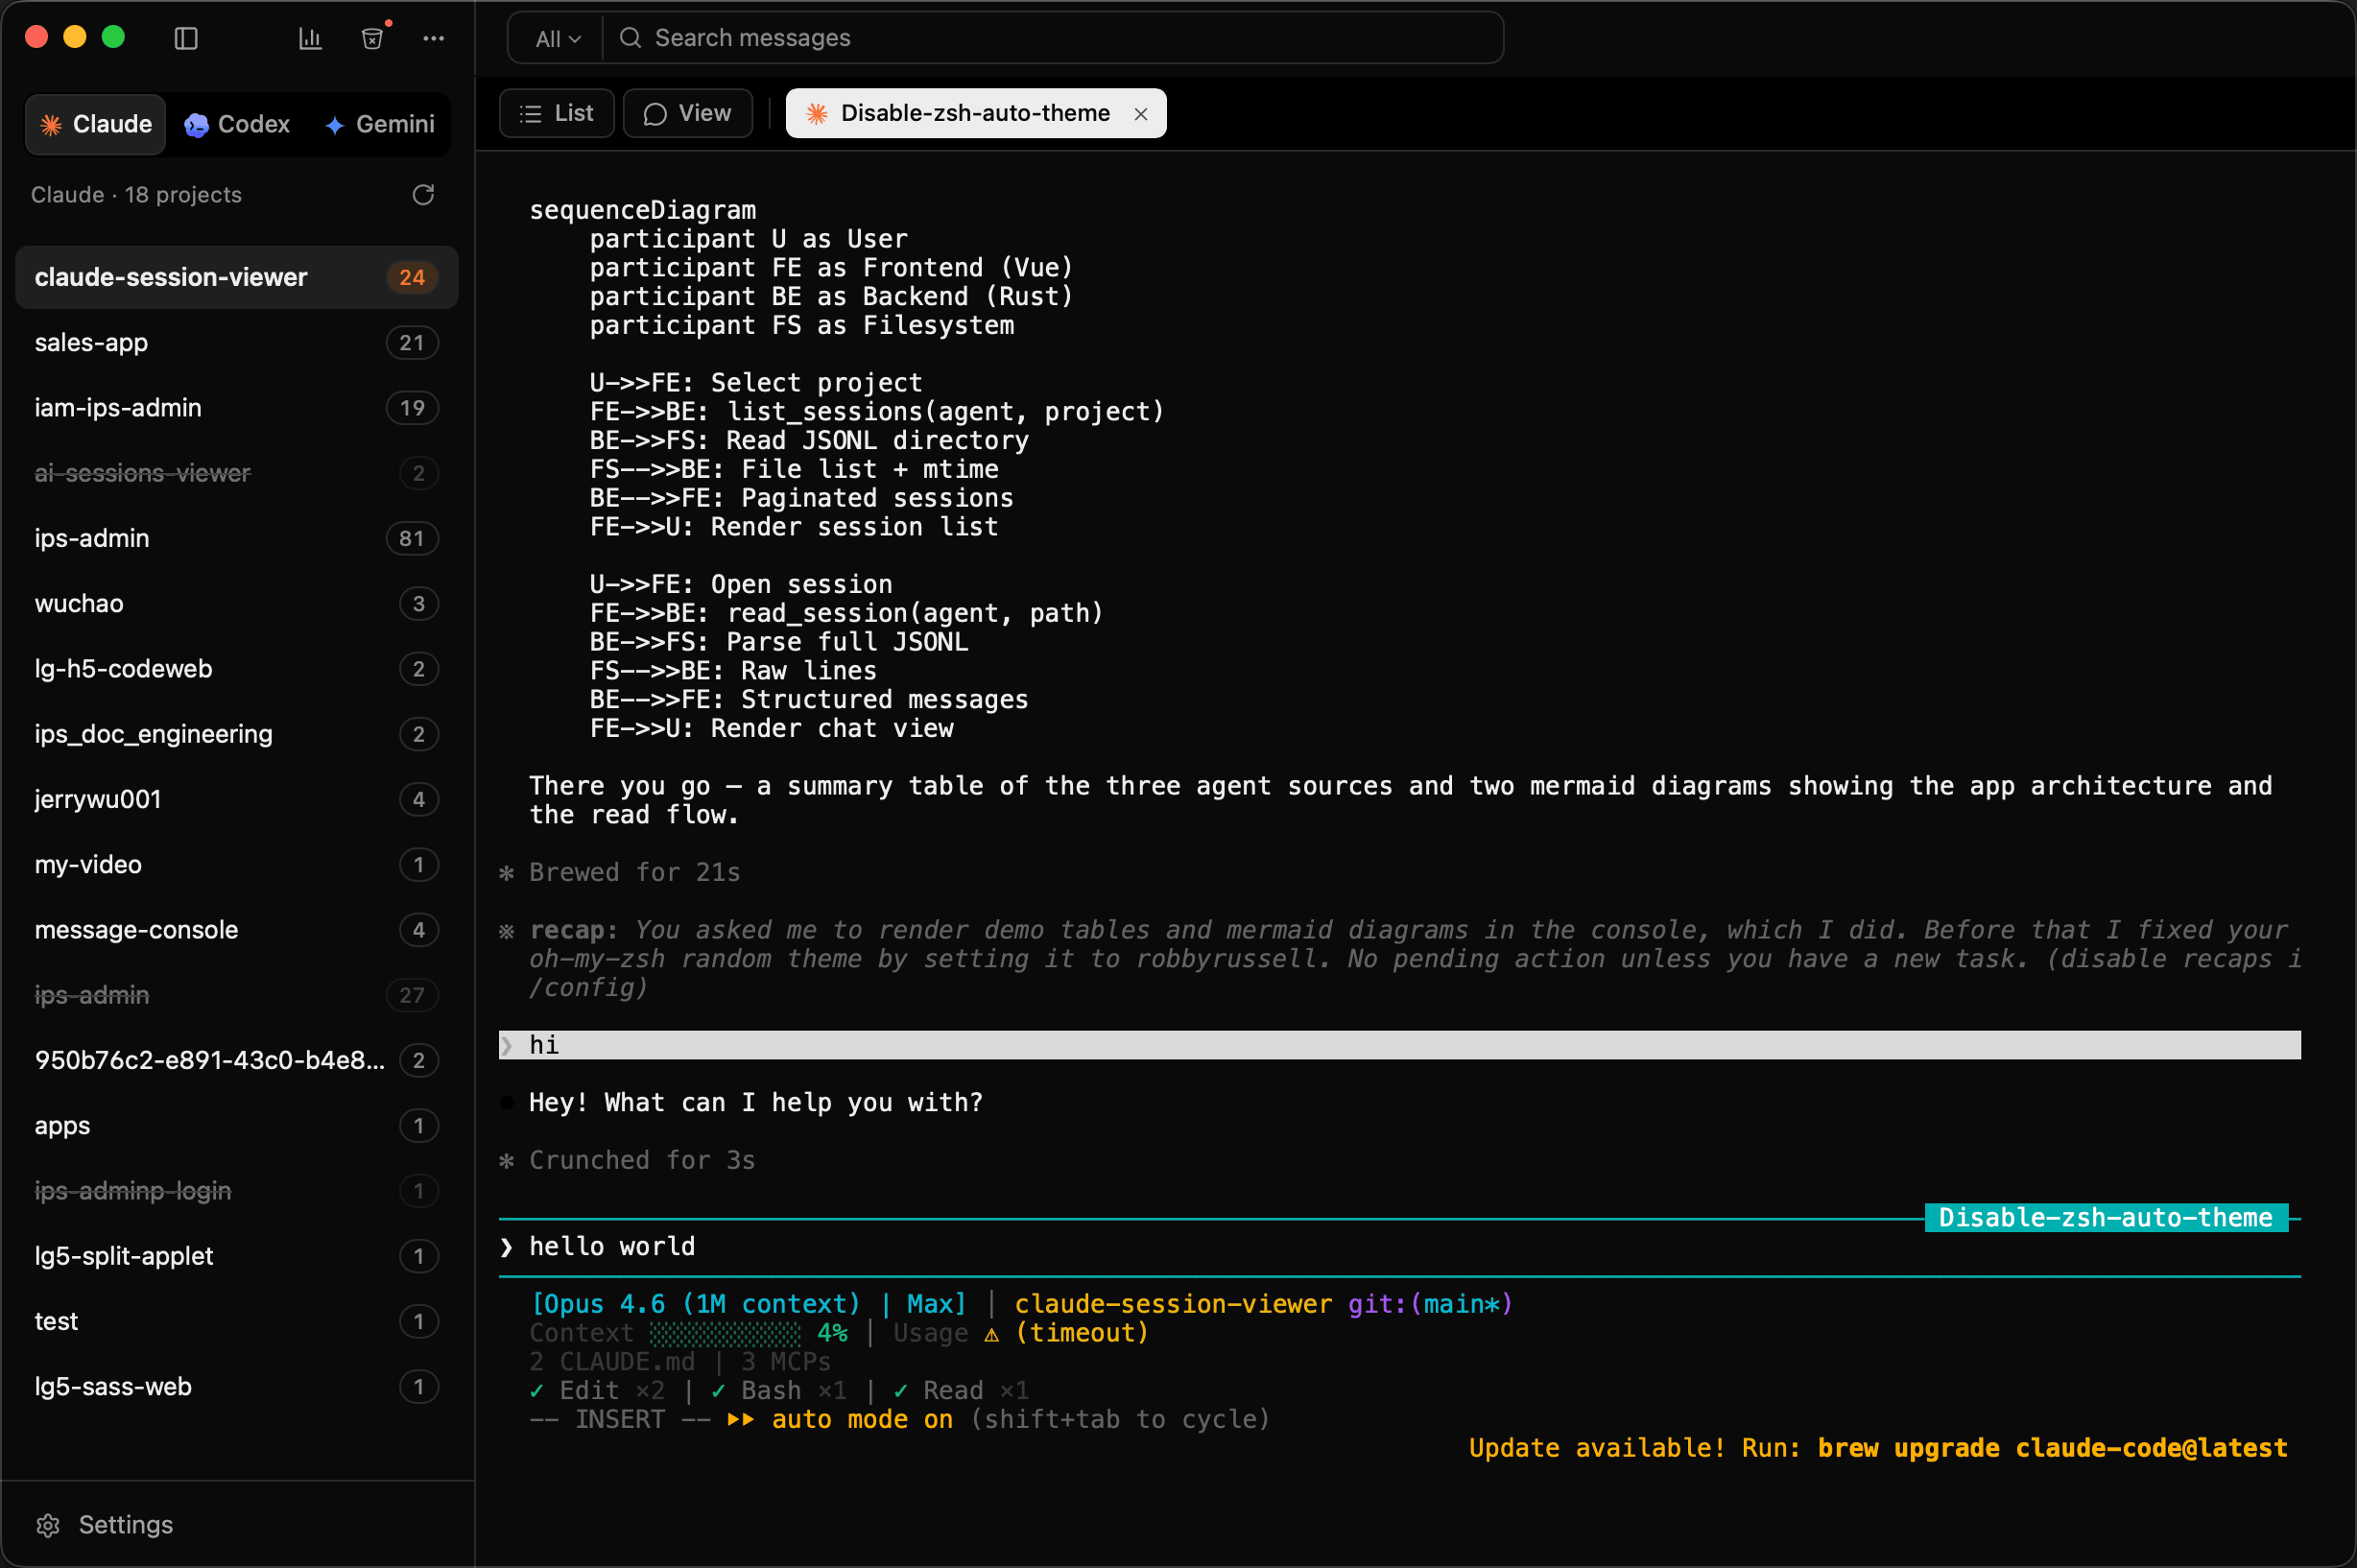The image size is (2357, 1568).
Task: Click the 'sequenceDiagram' code line
Action: 642,210
